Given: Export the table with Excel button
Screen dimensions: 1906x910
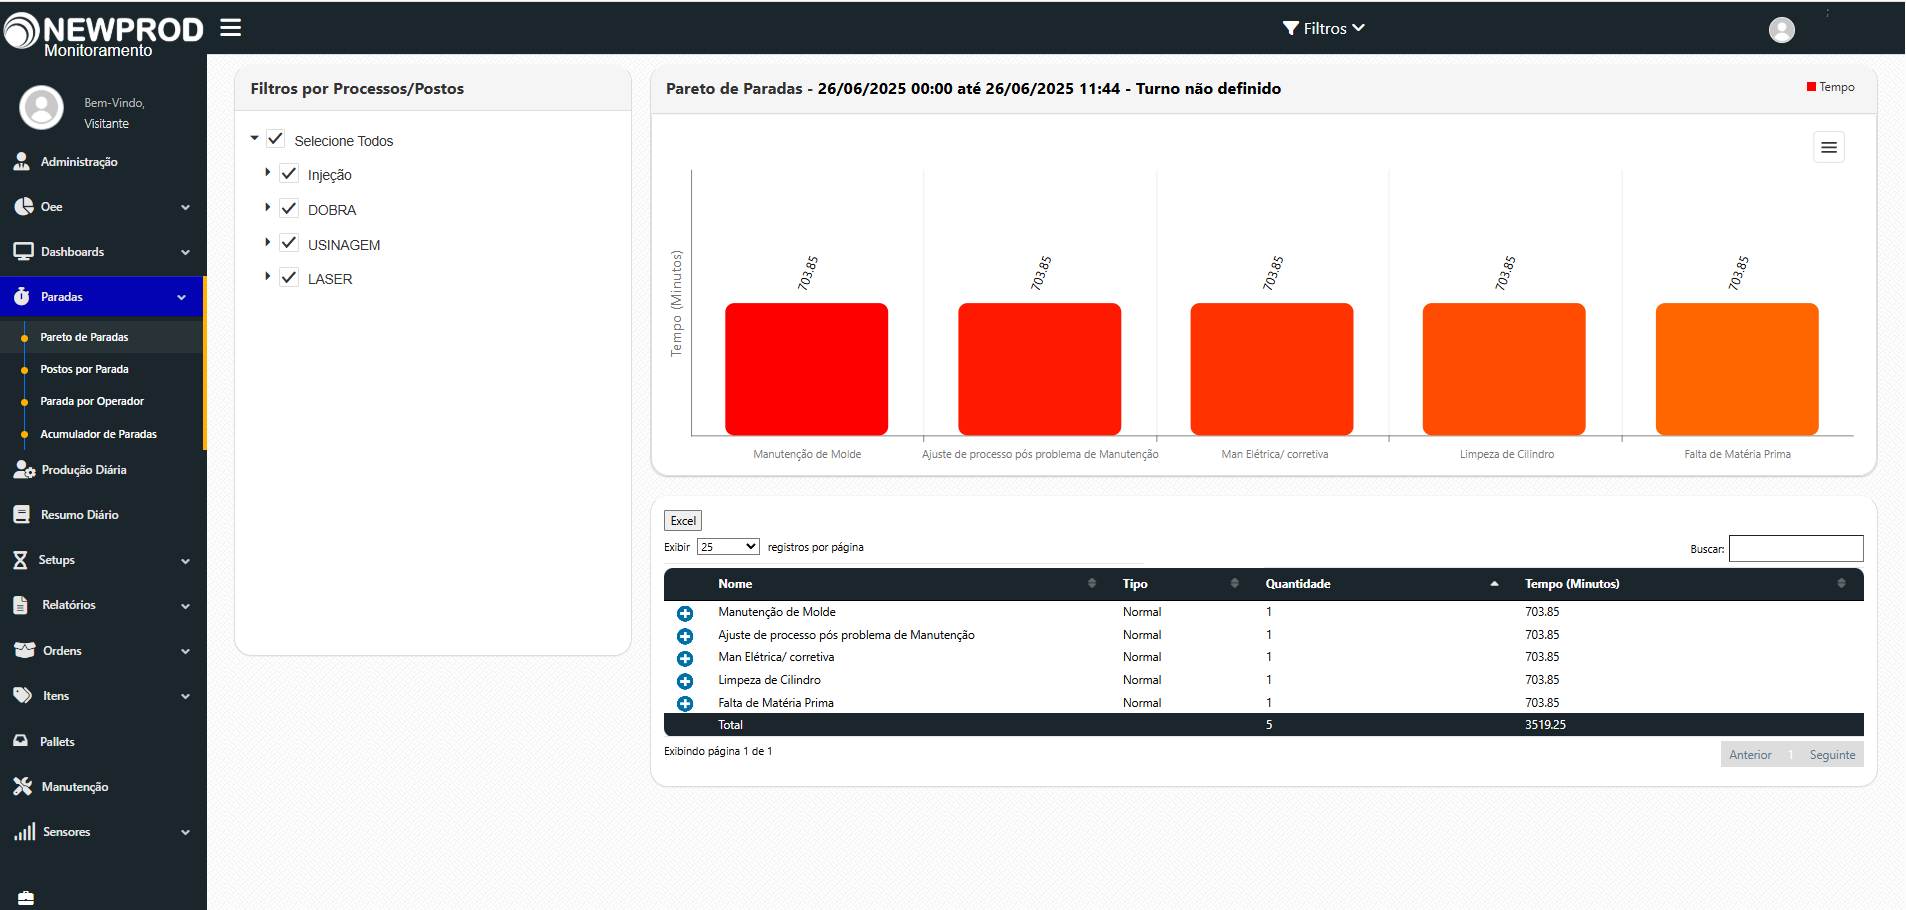Looking at the screenshot, I should 683,521.
